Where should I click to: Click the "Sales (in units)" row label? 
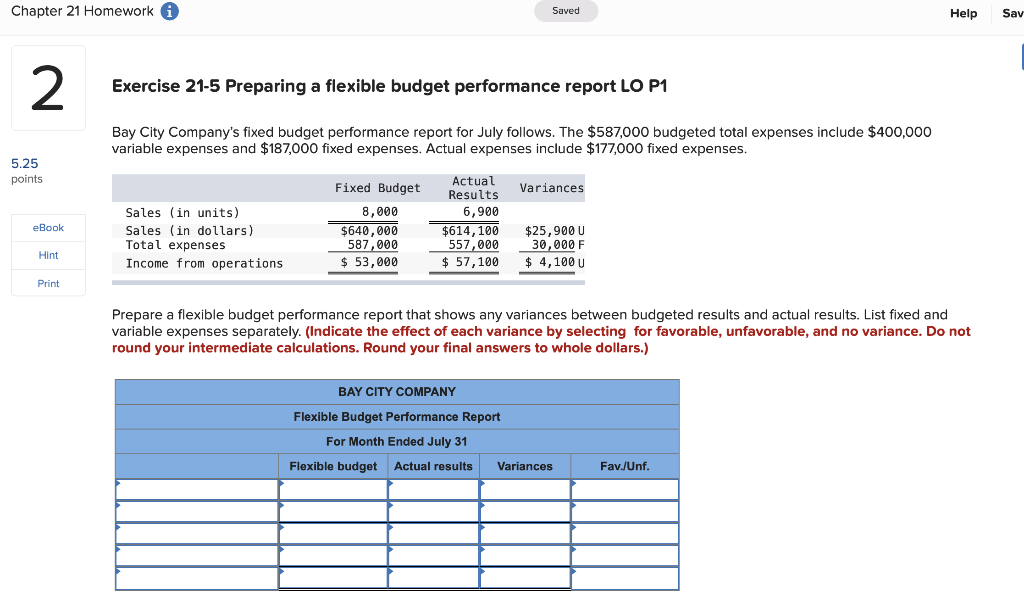[x=183, y=213]
